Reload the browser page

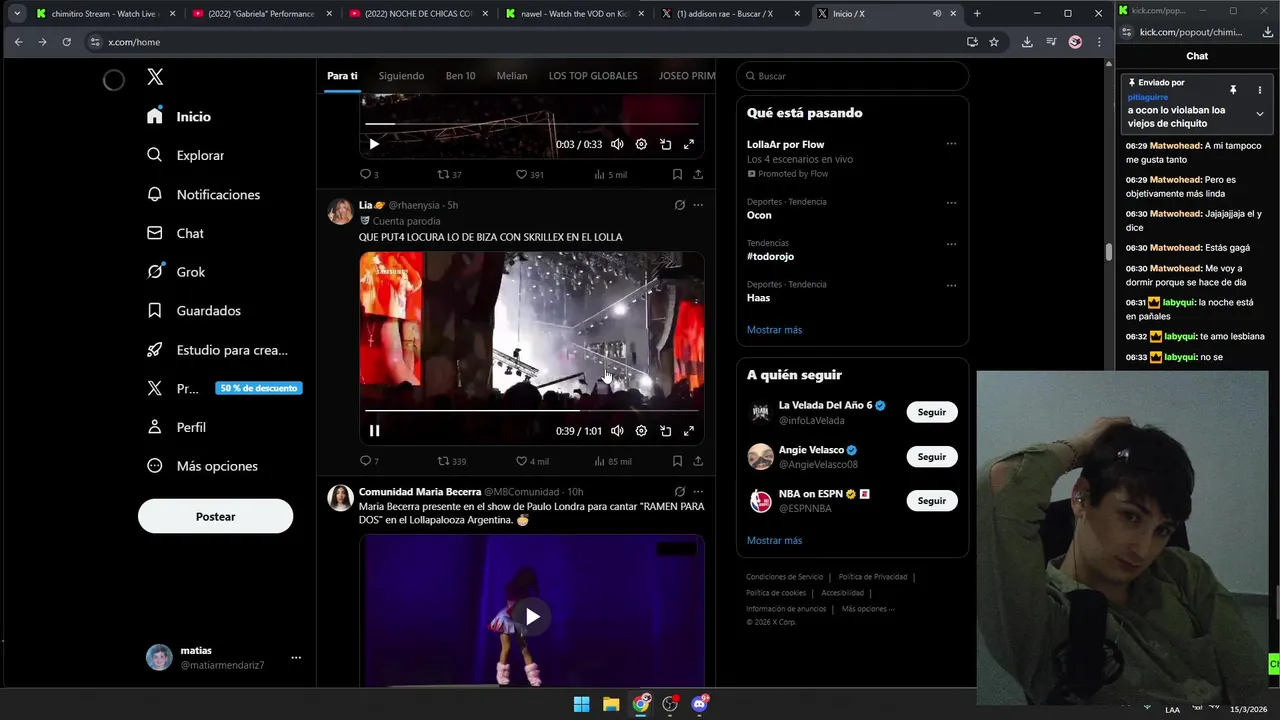tap(66, 42)
